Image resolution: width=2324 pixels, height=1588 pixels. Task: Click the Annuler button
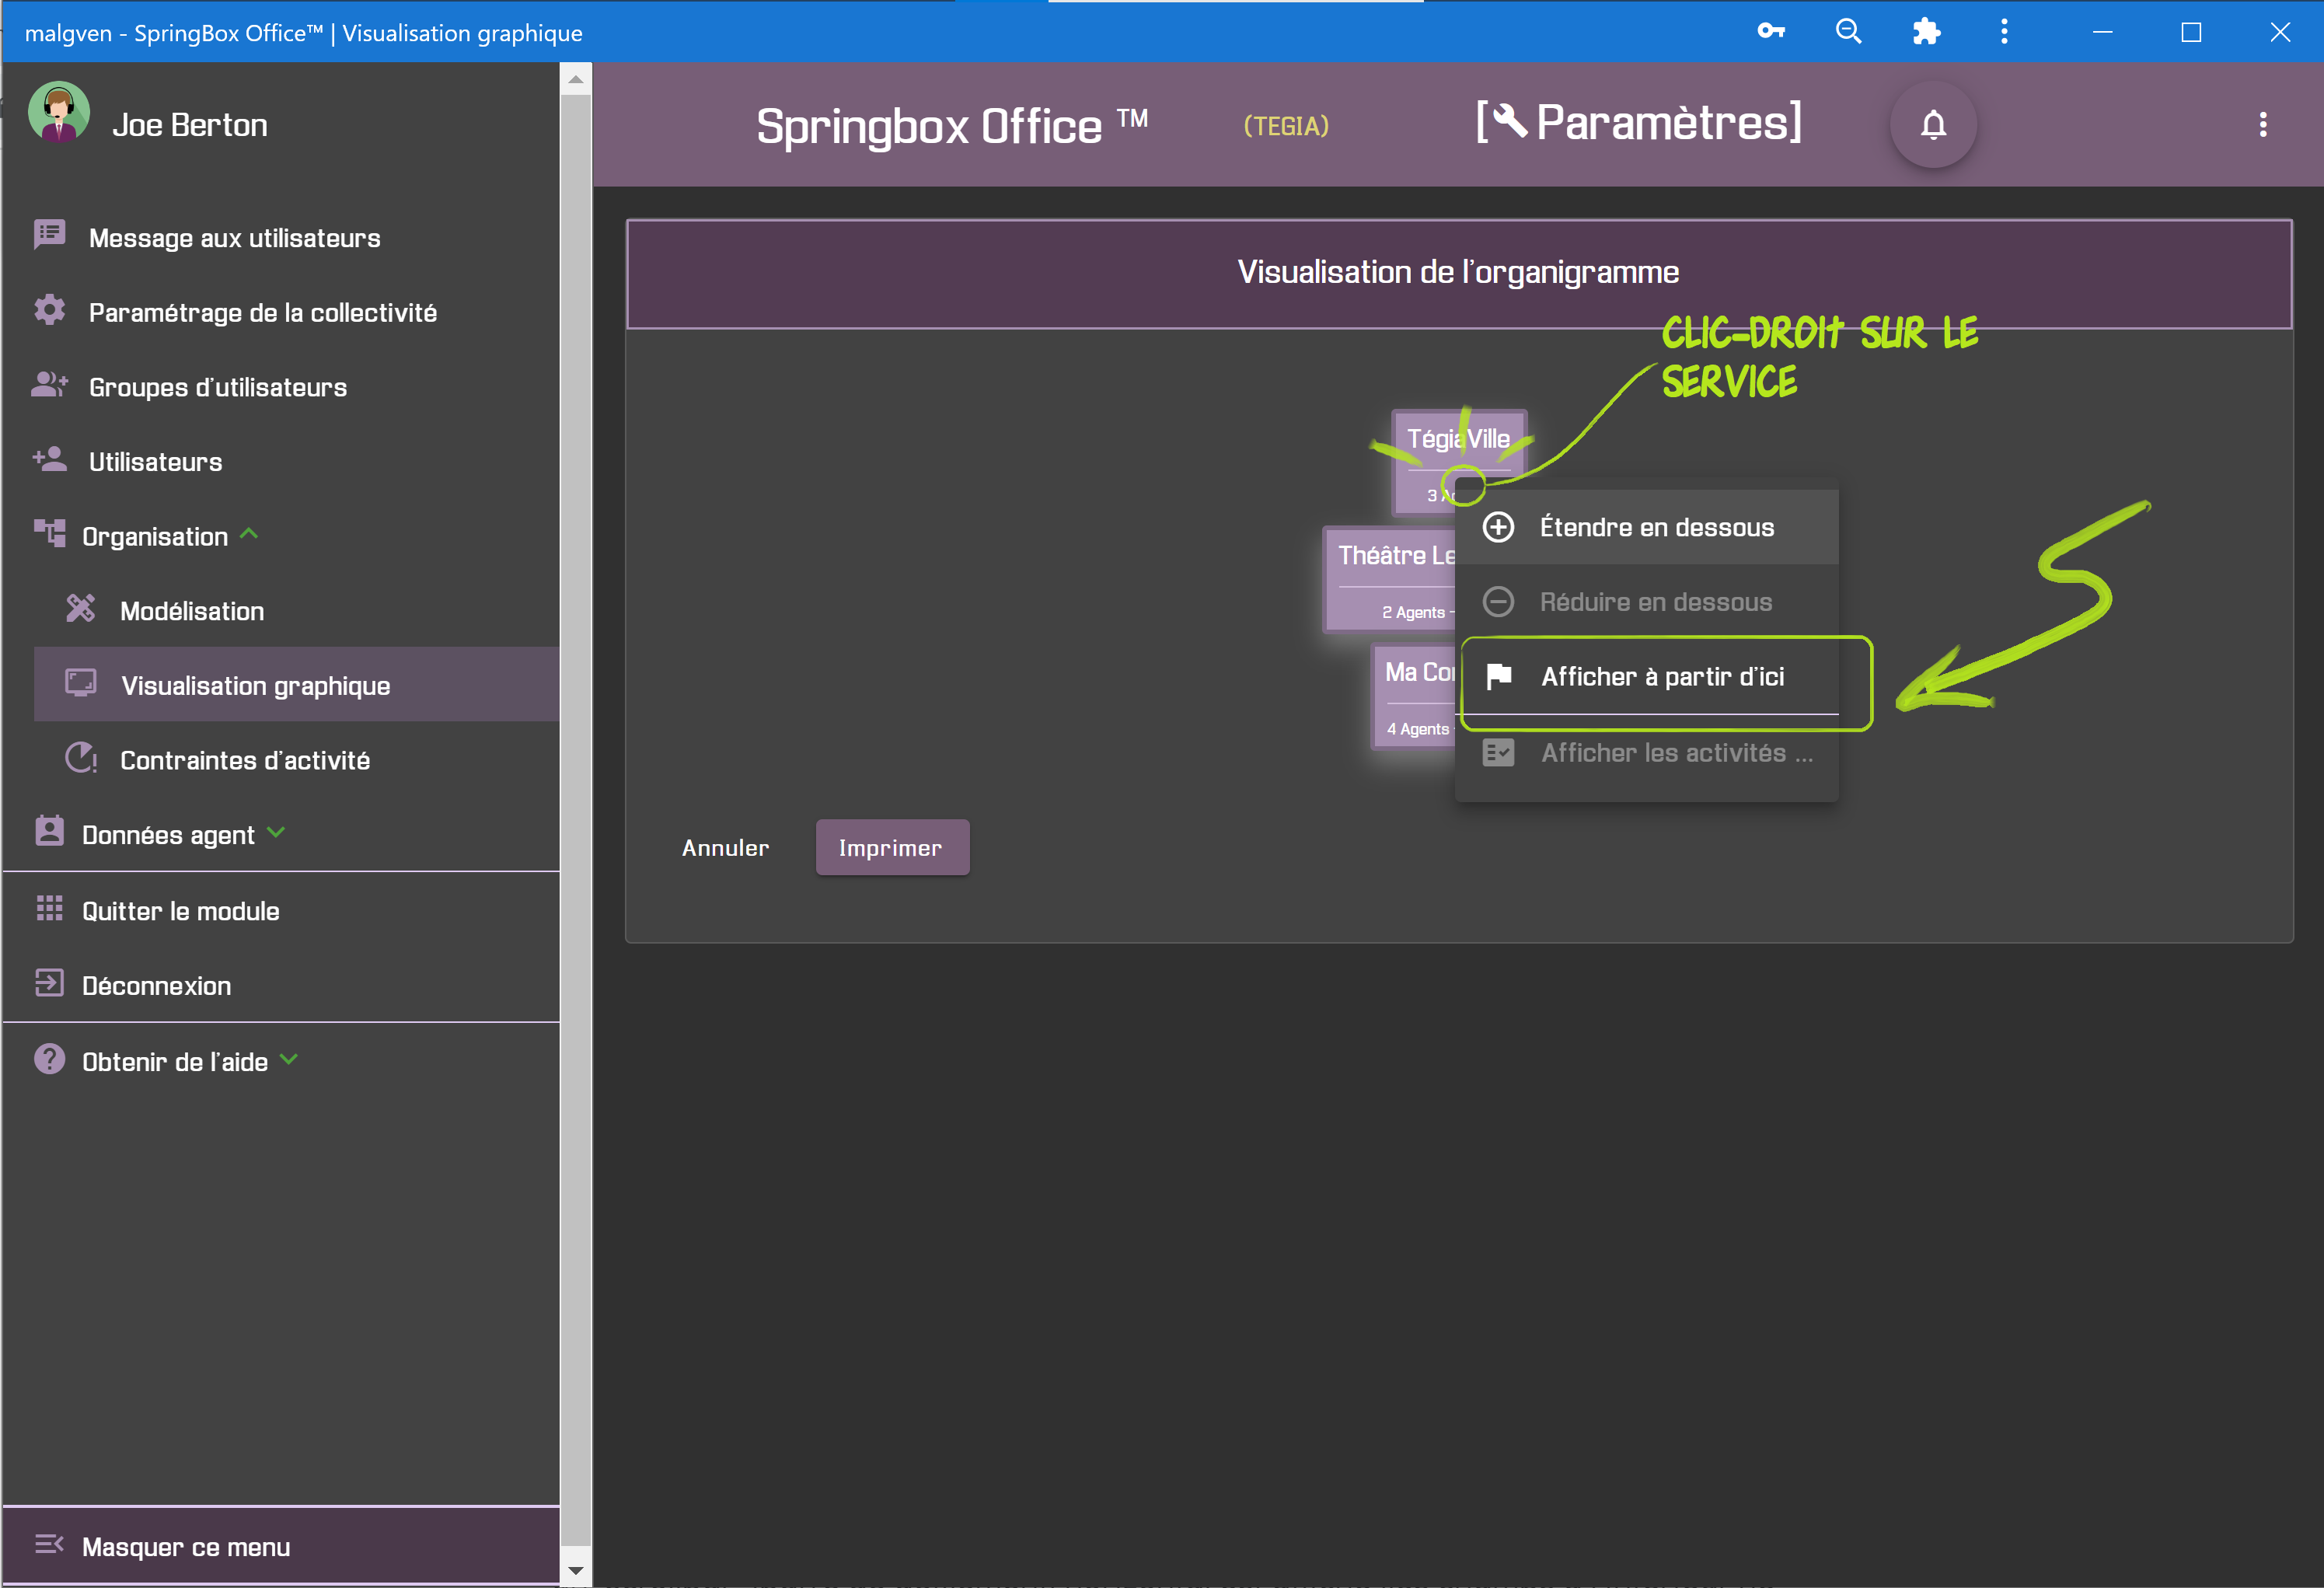tap(725, 847)
